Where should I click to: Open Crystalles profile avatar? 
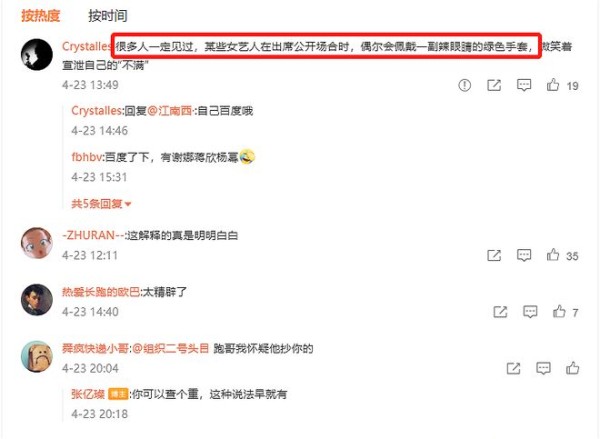pos(37,54)
